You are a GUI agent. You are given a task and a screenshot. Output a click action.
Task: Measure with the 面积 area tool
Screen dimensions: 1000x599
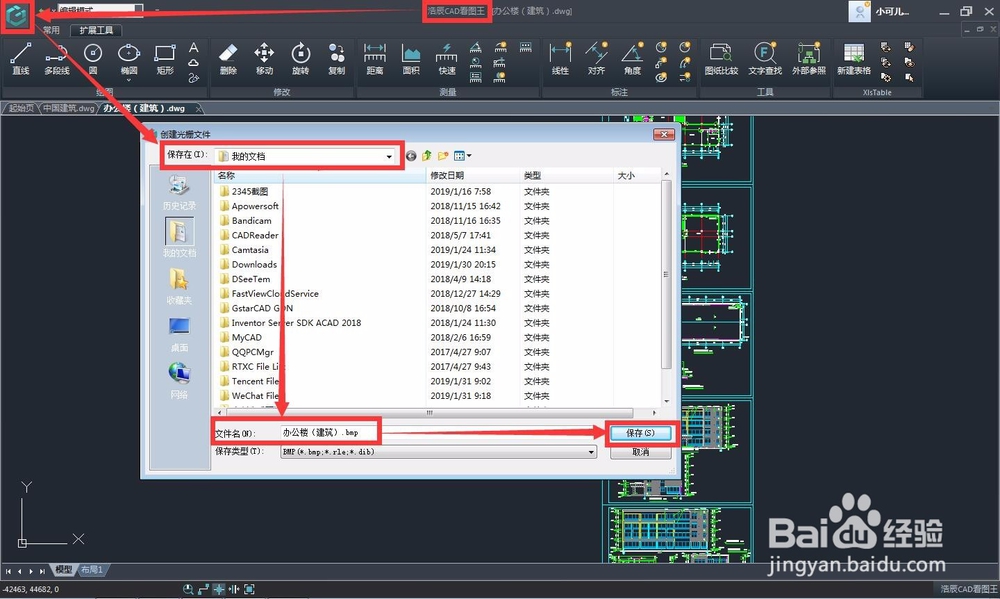point(411,59)
